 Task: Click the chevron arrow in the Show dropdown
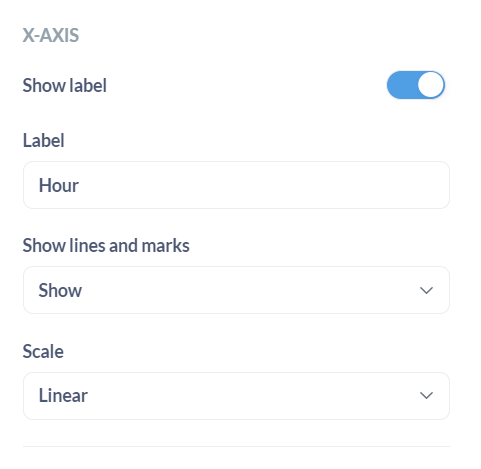pos(426,290)
